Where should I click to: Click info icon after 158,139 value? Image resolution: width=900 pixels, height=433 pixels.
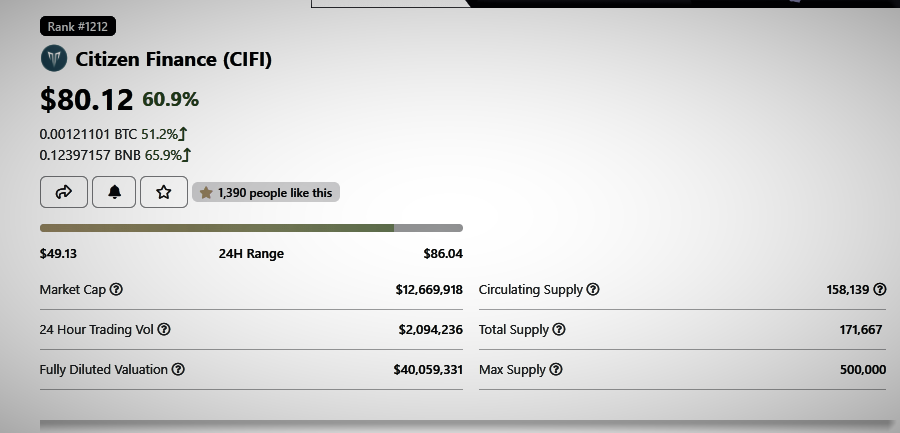coord(879,289)
